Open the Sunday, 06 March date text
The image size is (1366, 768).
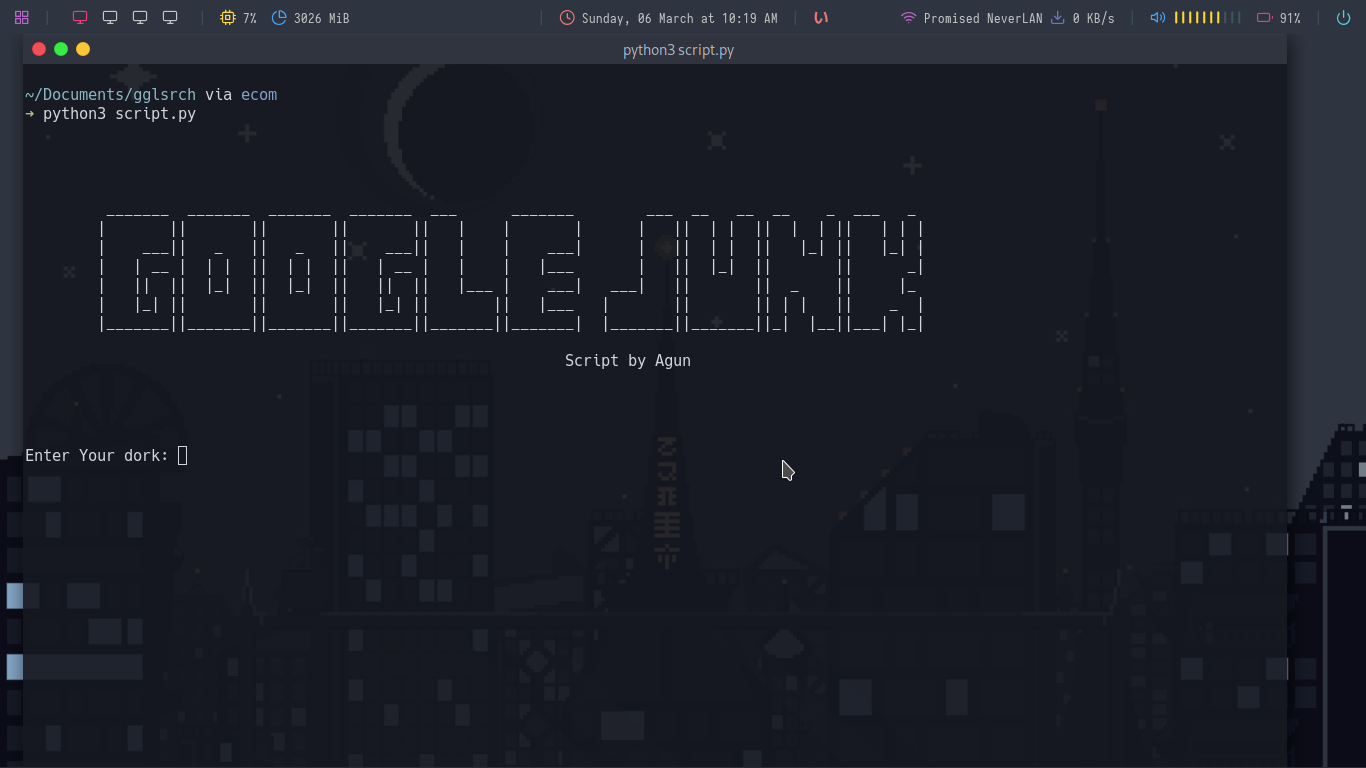[680, 18]
